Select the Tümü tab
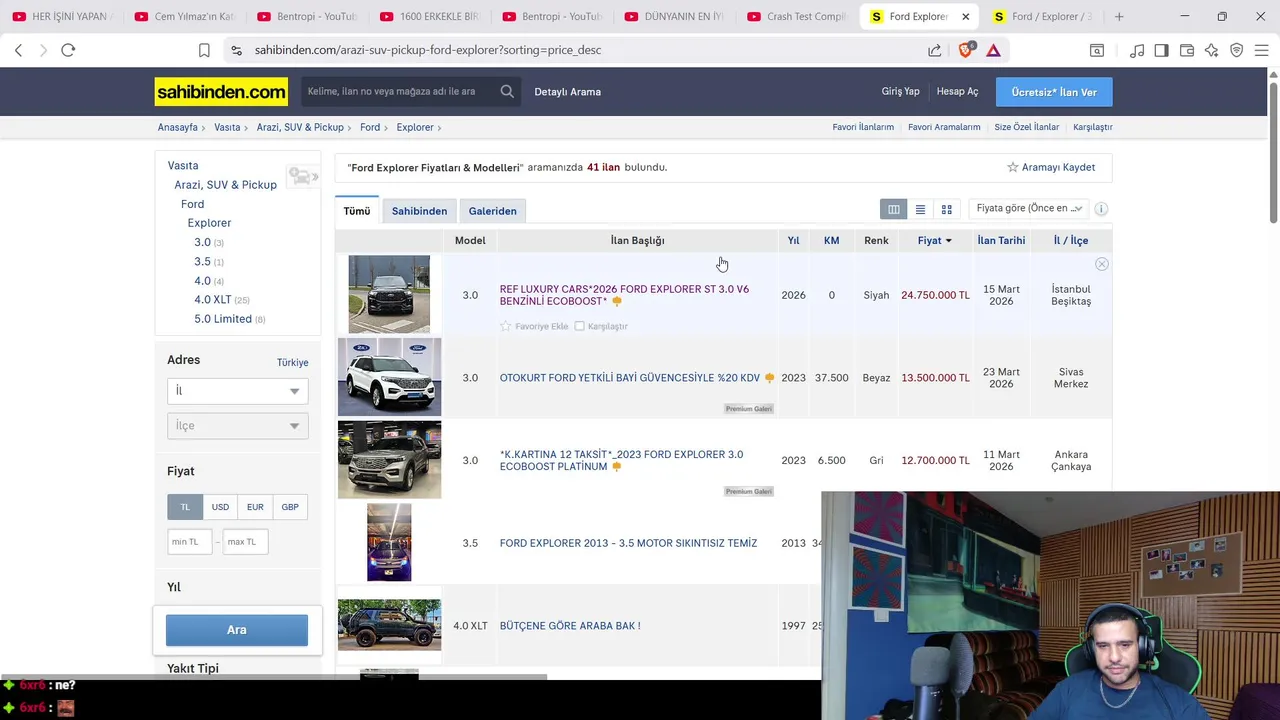The width and height of the screenshot is (1280, 720). (x=357, y=211)
